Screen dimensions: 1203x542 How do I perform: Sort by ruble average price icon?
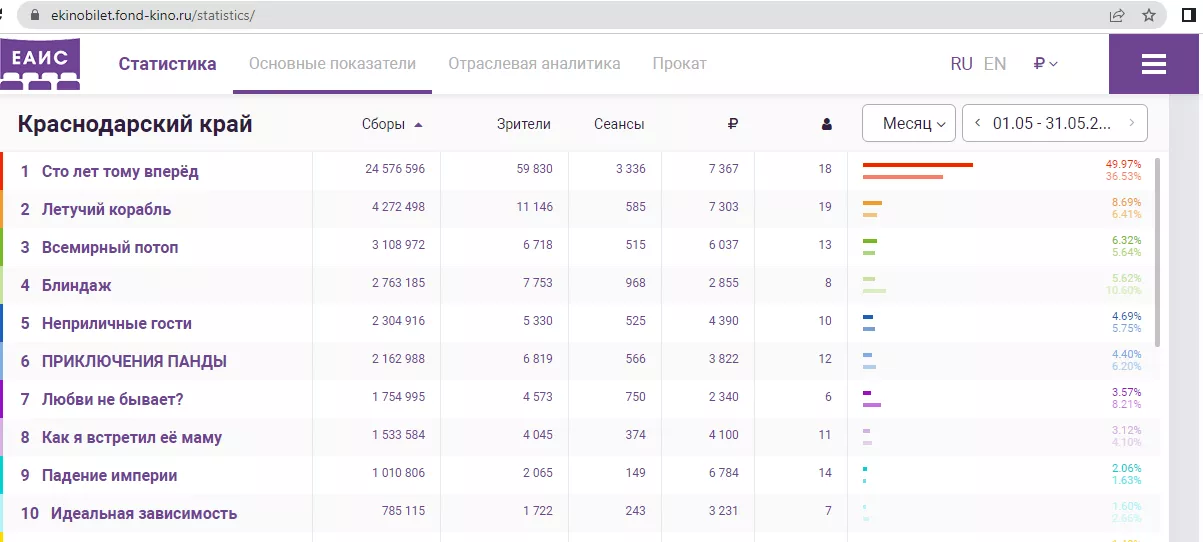point(732,124)
